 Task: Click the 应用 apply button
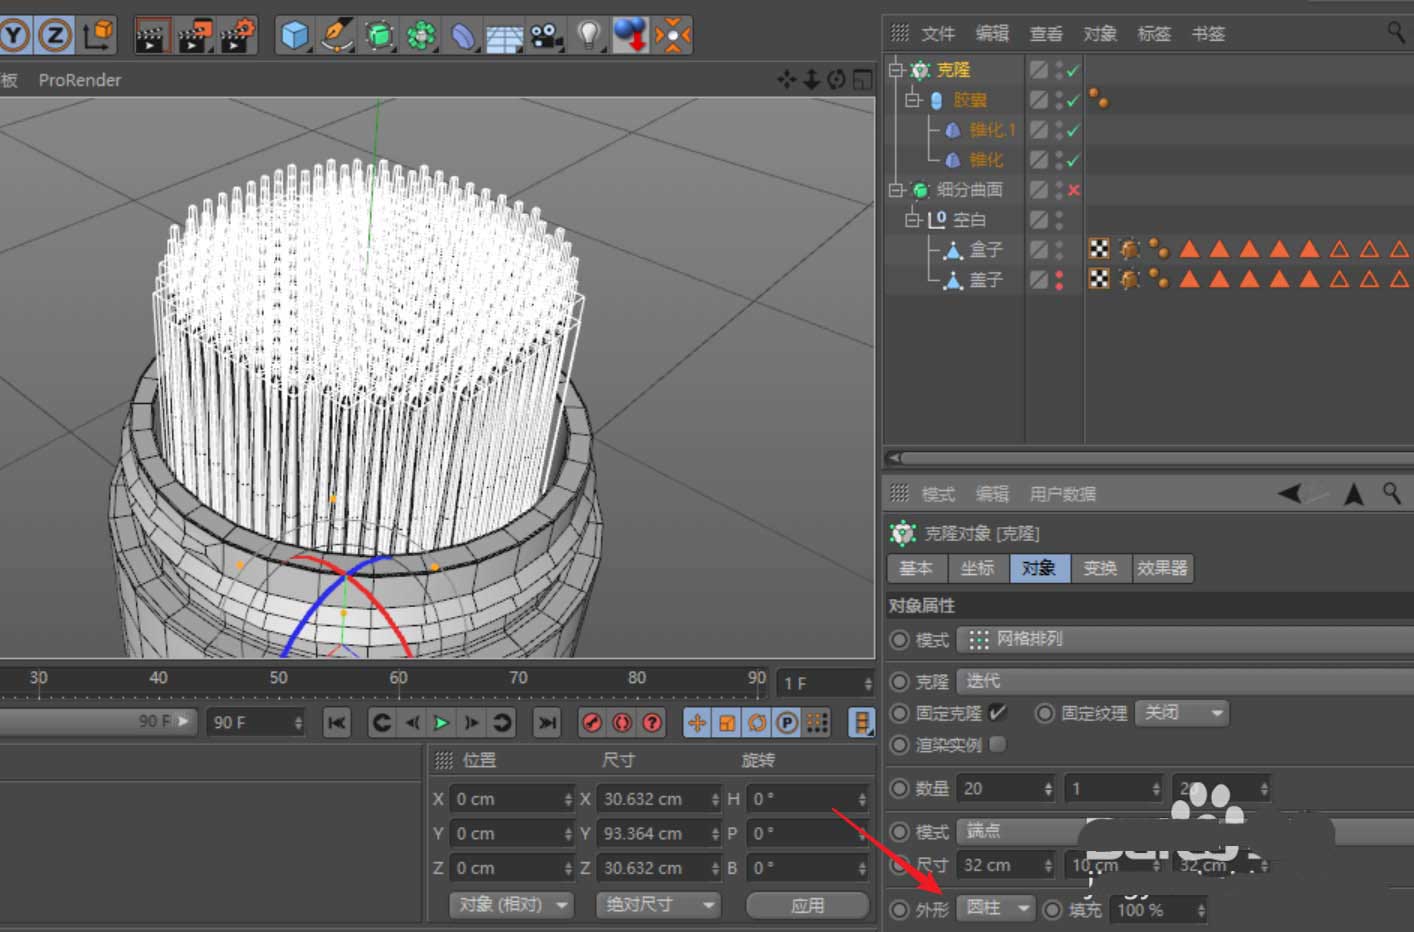coord(807,905)
